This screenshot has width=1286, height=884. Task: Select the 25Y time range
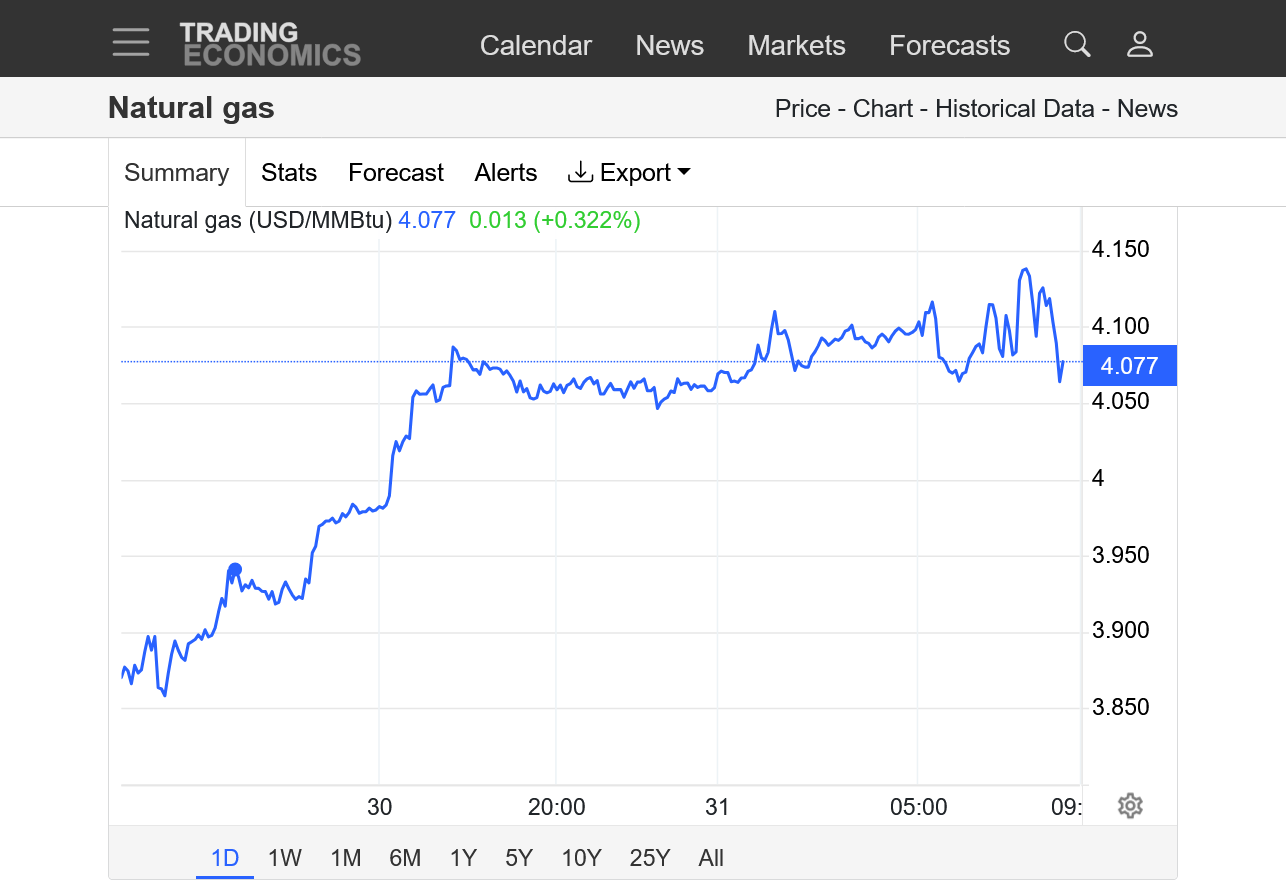point(650,858)
